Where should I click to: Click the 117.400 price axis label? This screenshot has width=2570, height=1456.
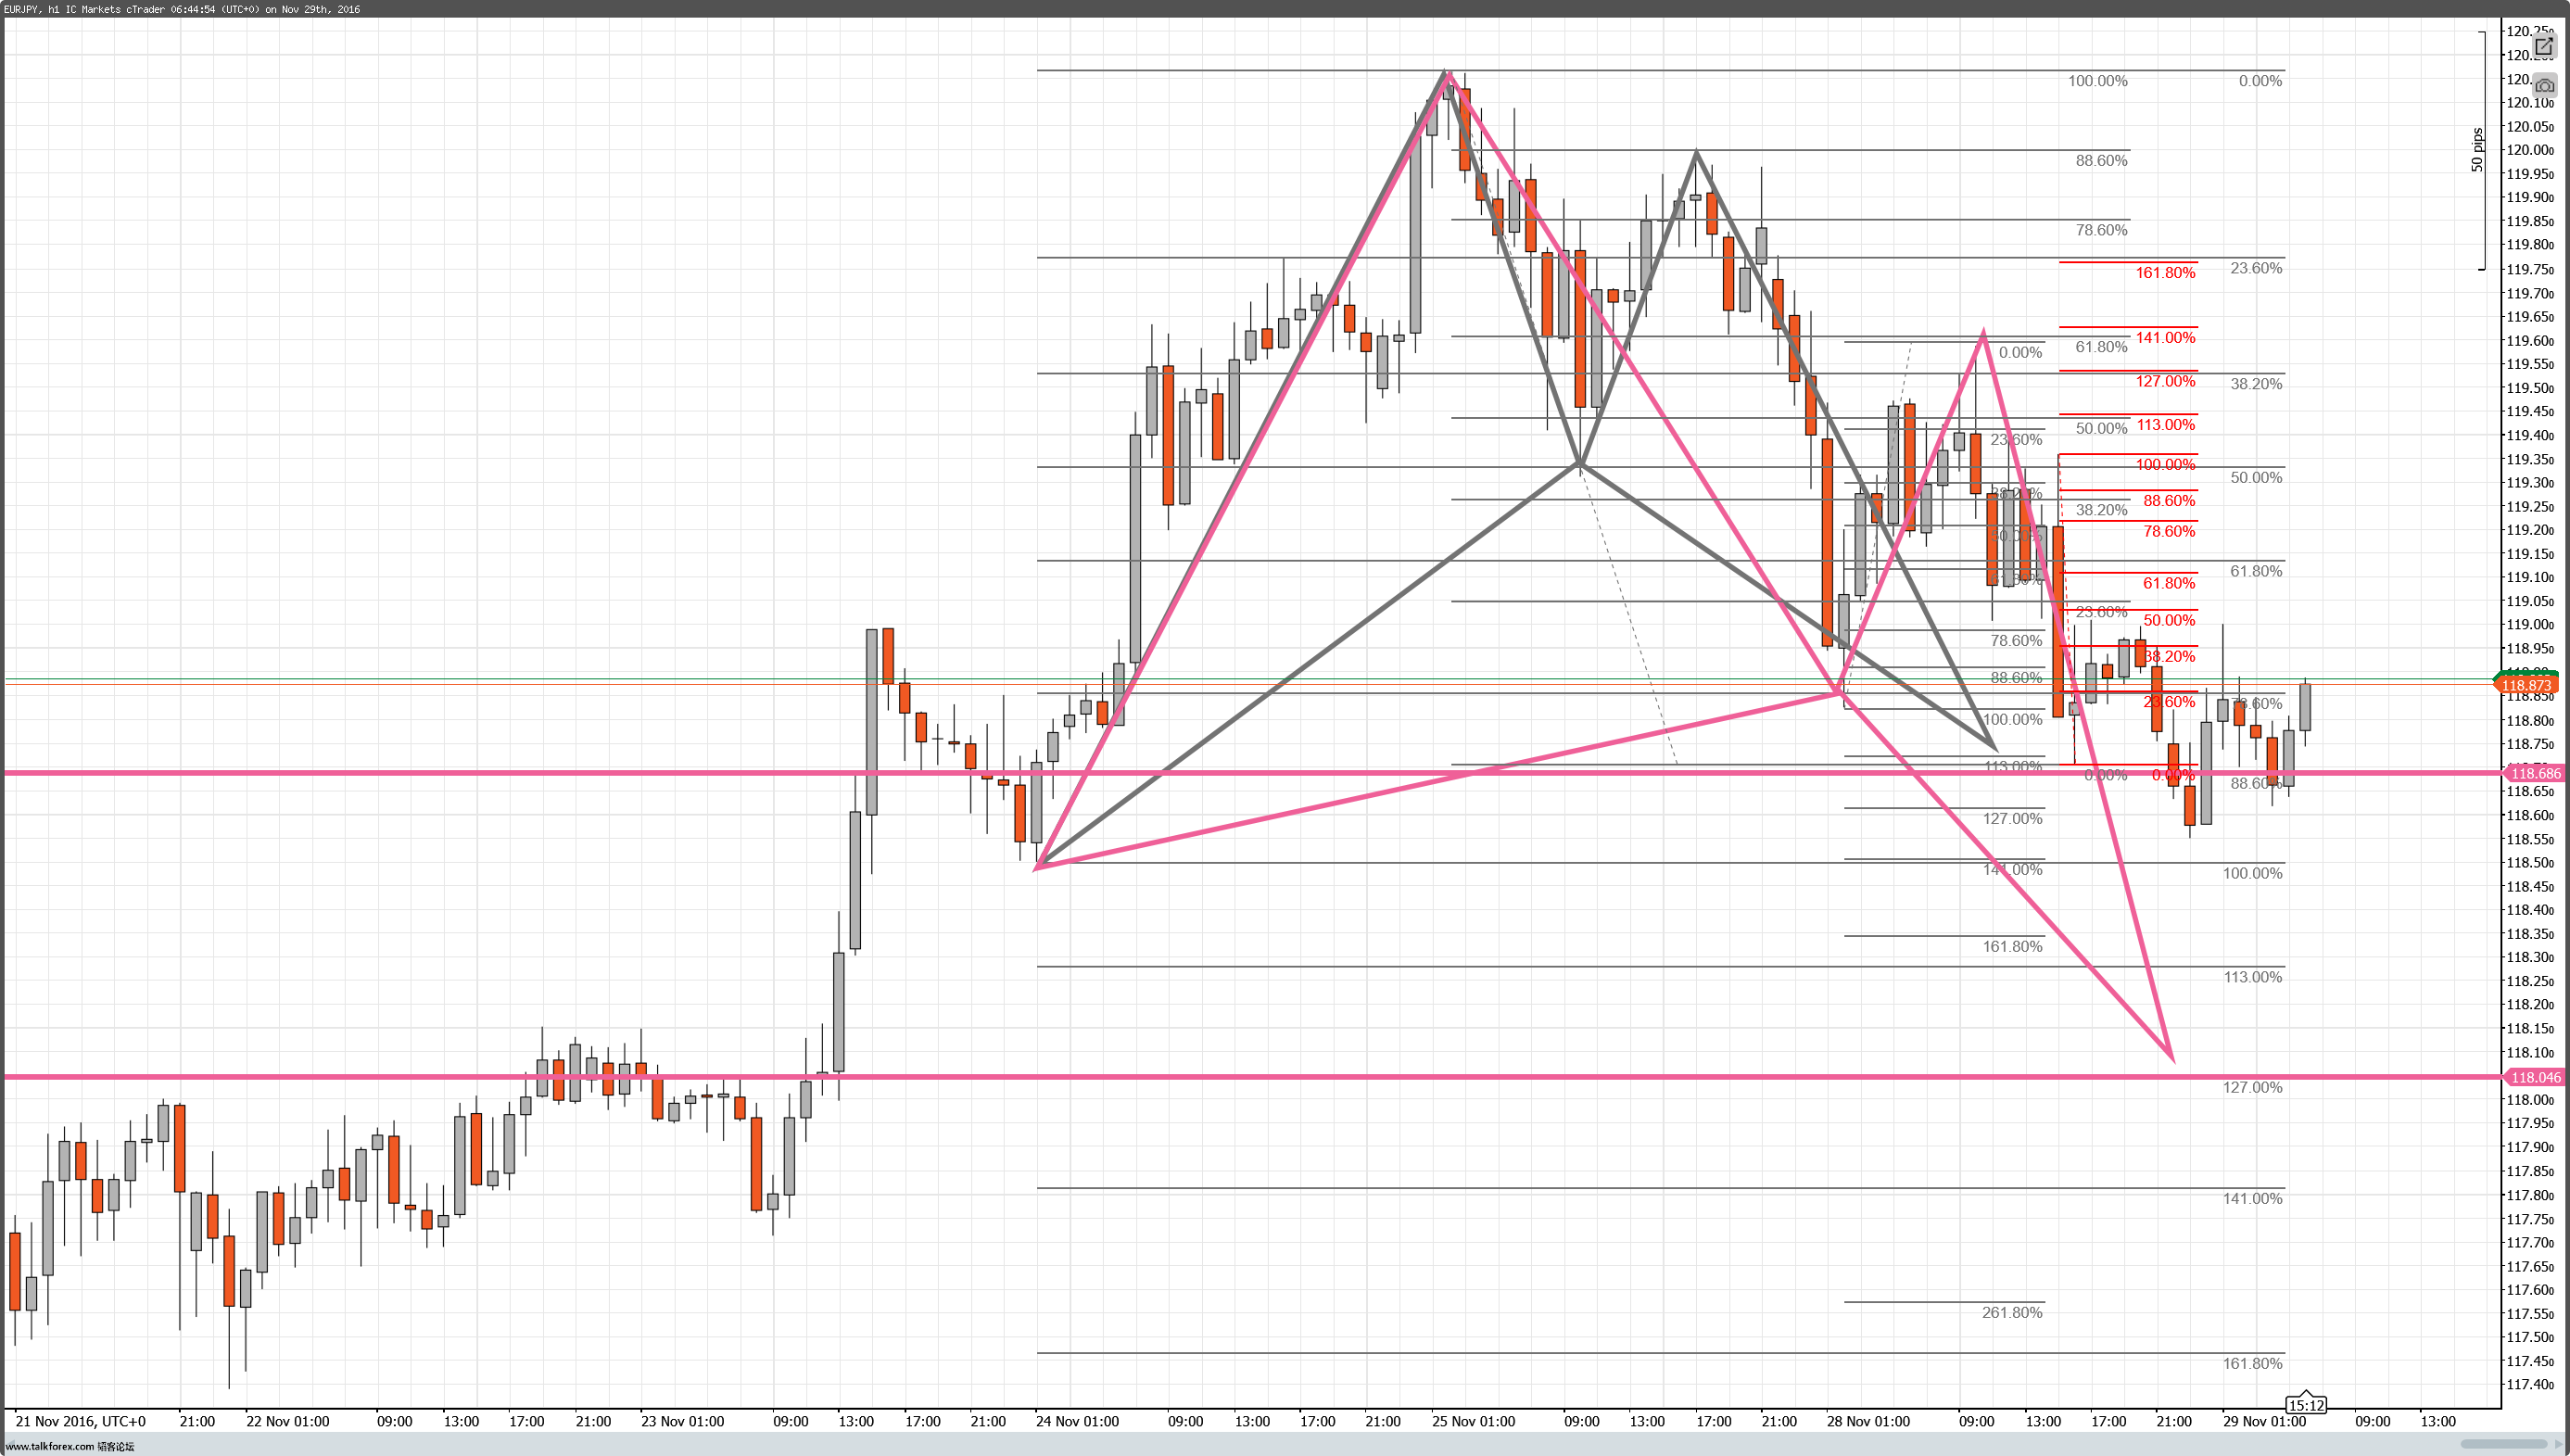(x=2529, y=1385)
